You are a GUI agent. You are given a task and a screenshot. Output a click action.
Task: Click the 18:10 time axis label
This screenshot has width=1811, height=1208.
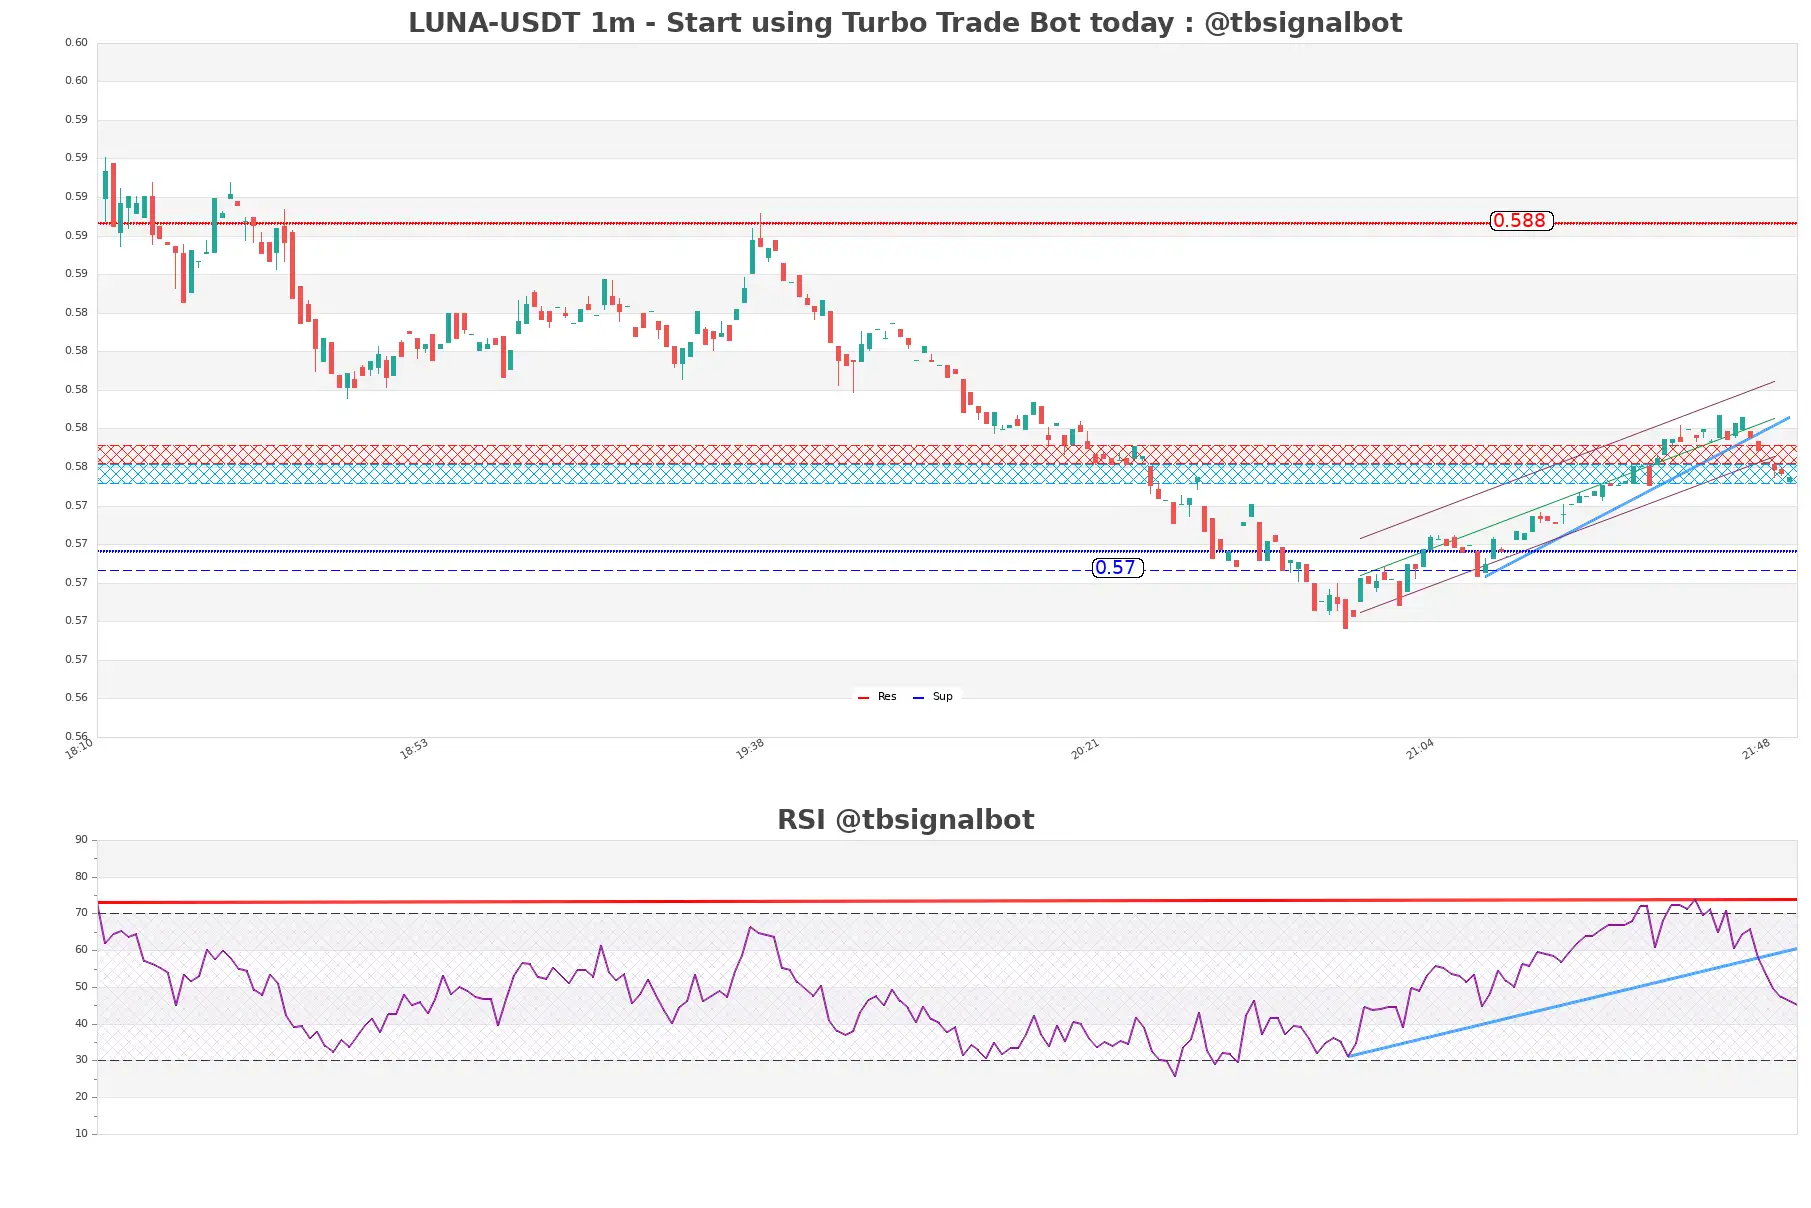[x=79, y=749]
